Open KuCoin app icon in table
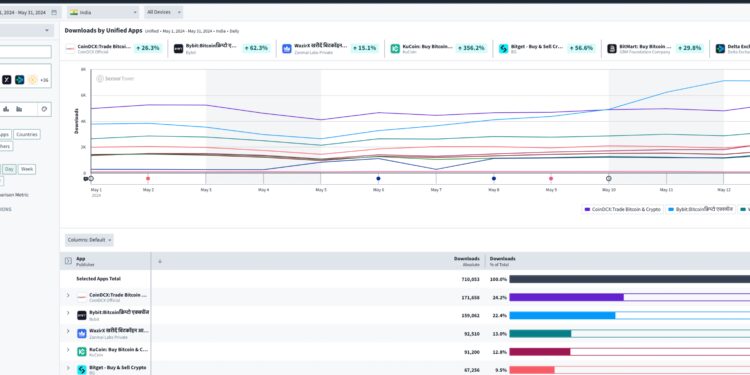This screenshot has width=750, height=375. point(82,352)
